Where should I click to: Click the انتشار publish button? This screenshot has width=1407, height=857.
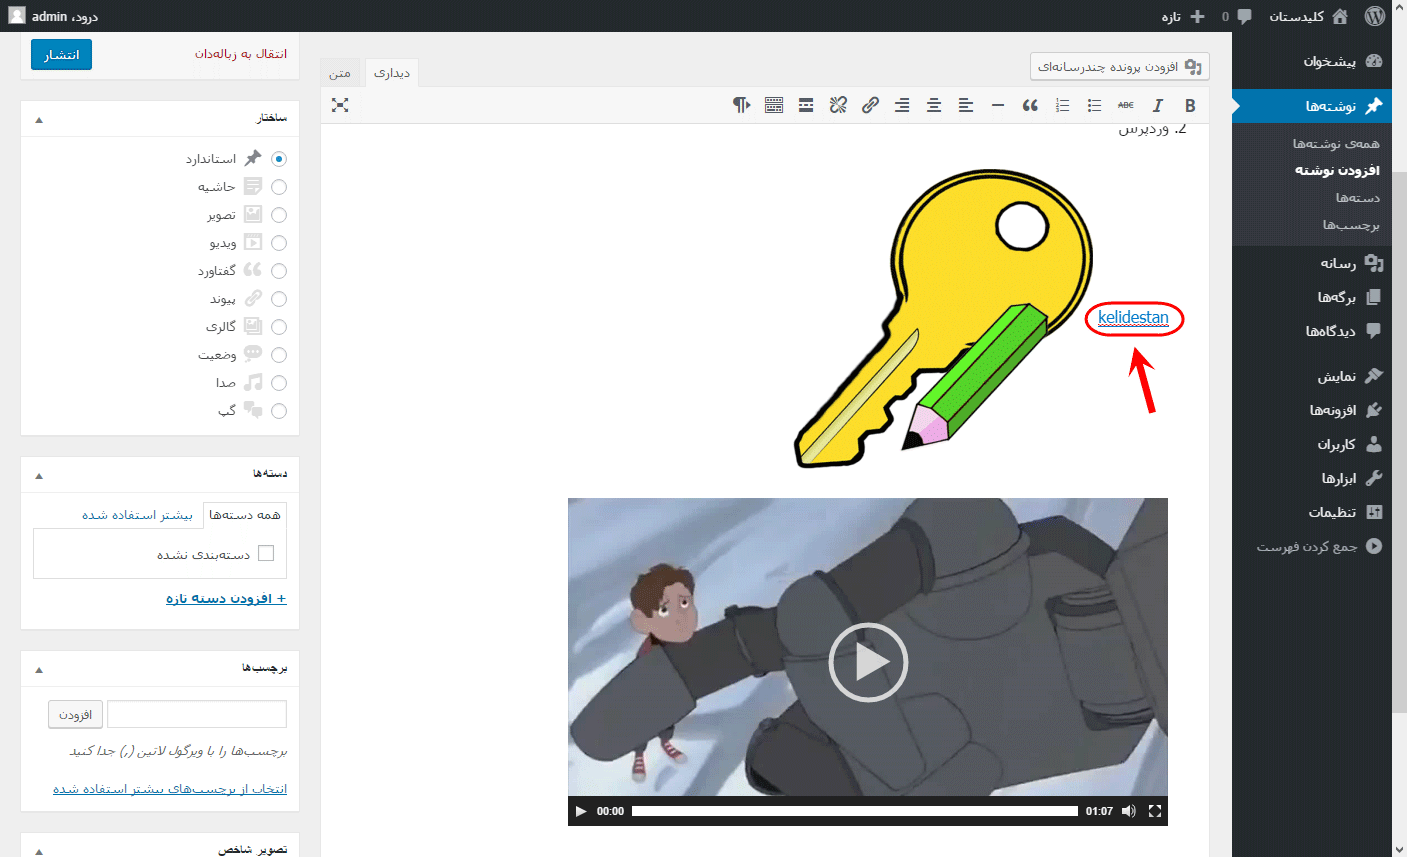(x=61, y=54)
